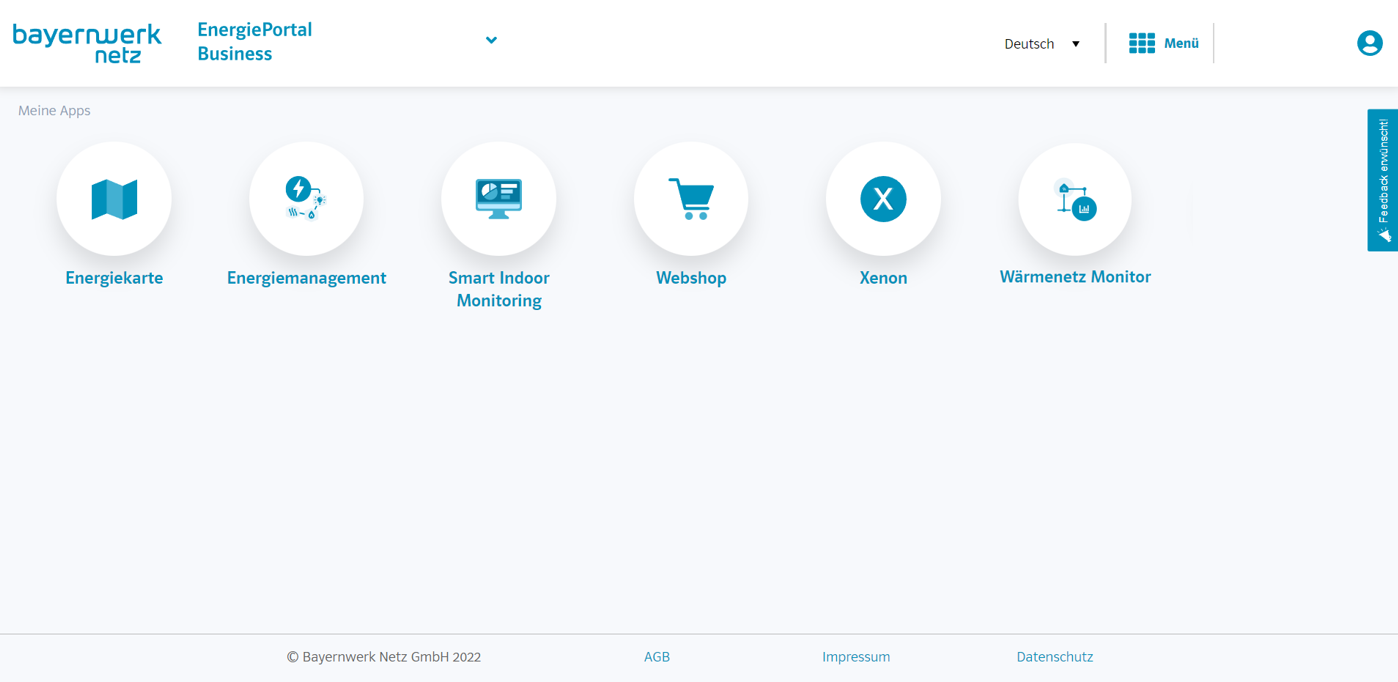Click the Meine Apps heading
Screen dimensions: 1398x682
pyautogui.click(x=54, y=110)
